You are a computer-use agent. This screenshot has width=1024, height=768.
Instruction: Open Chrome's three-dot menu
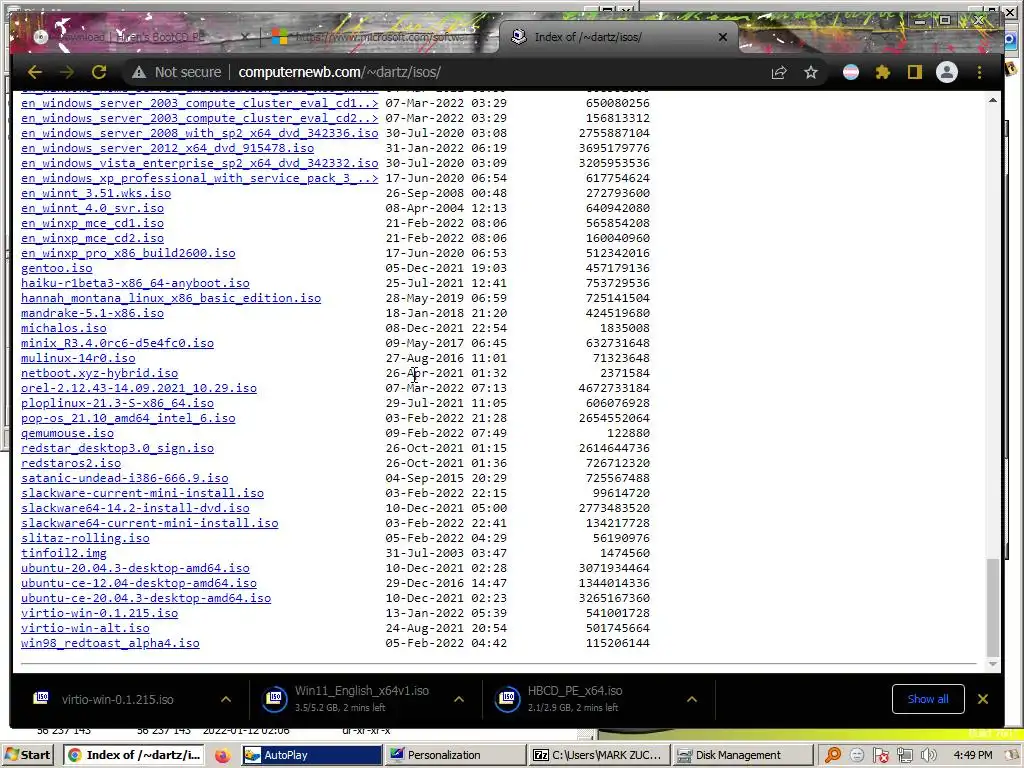coord(979,72)
